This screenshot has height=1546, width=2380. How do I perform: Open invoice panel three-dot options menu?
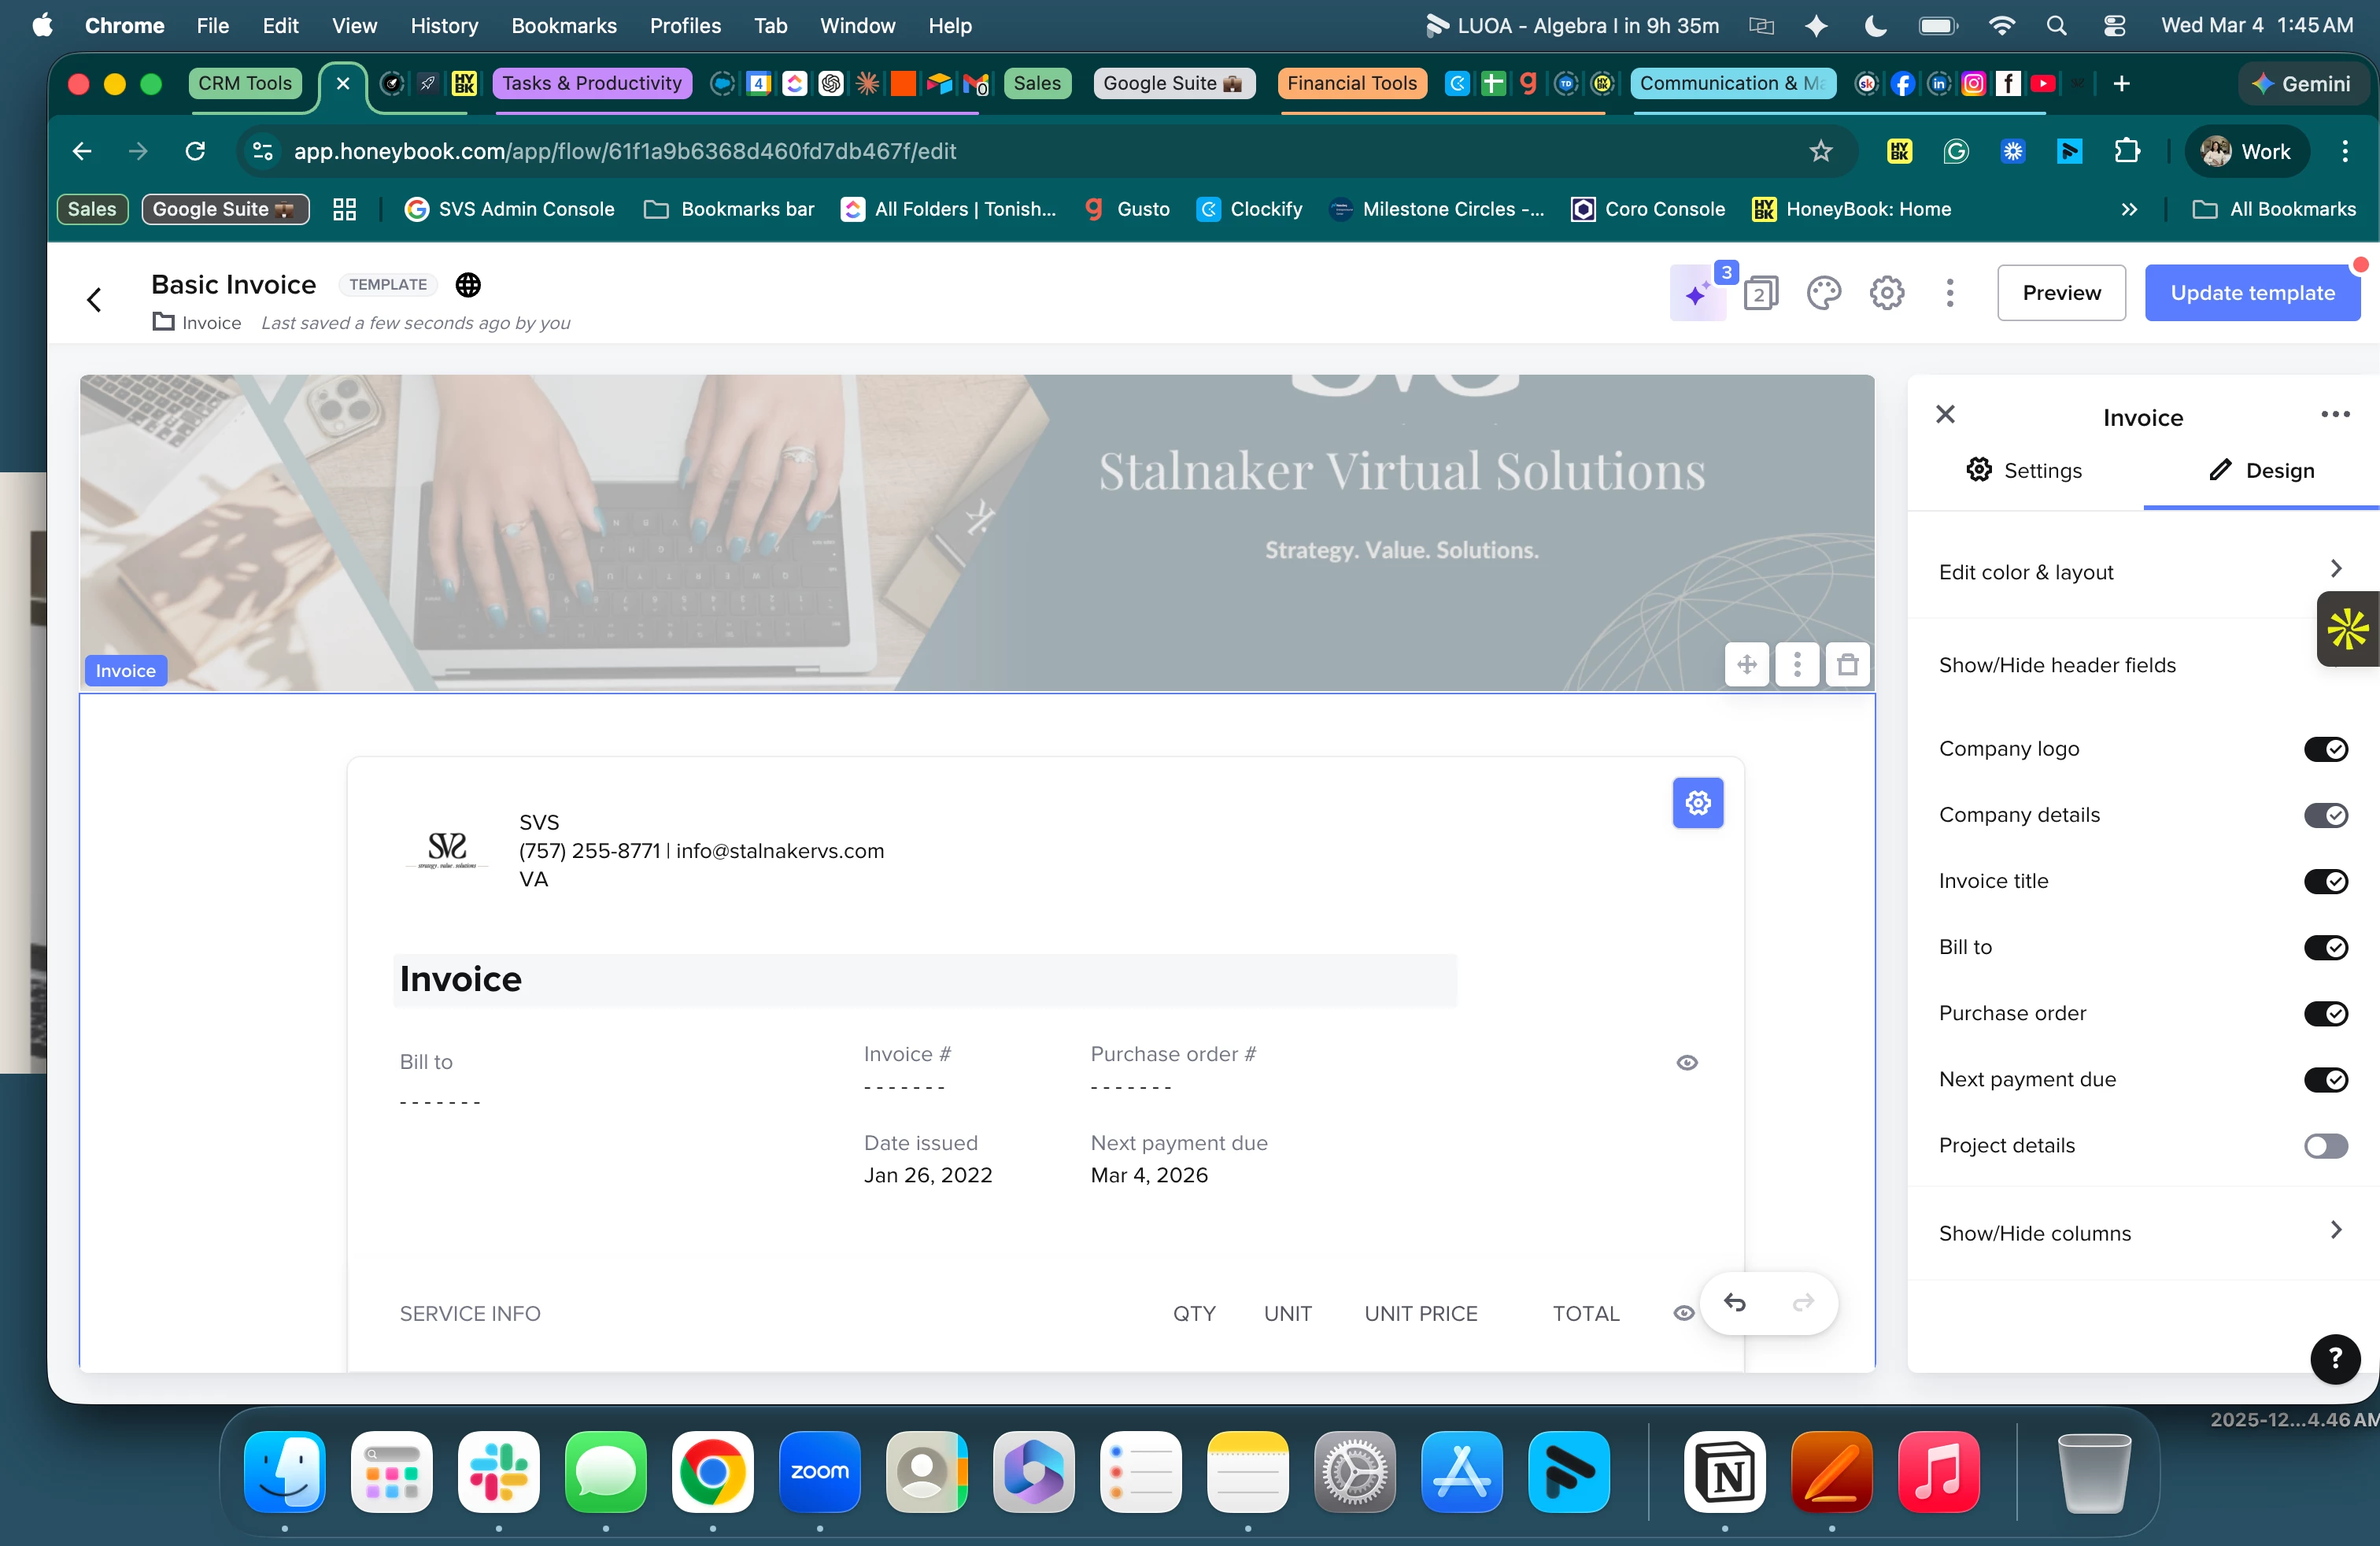click(x=2334, y=415)
